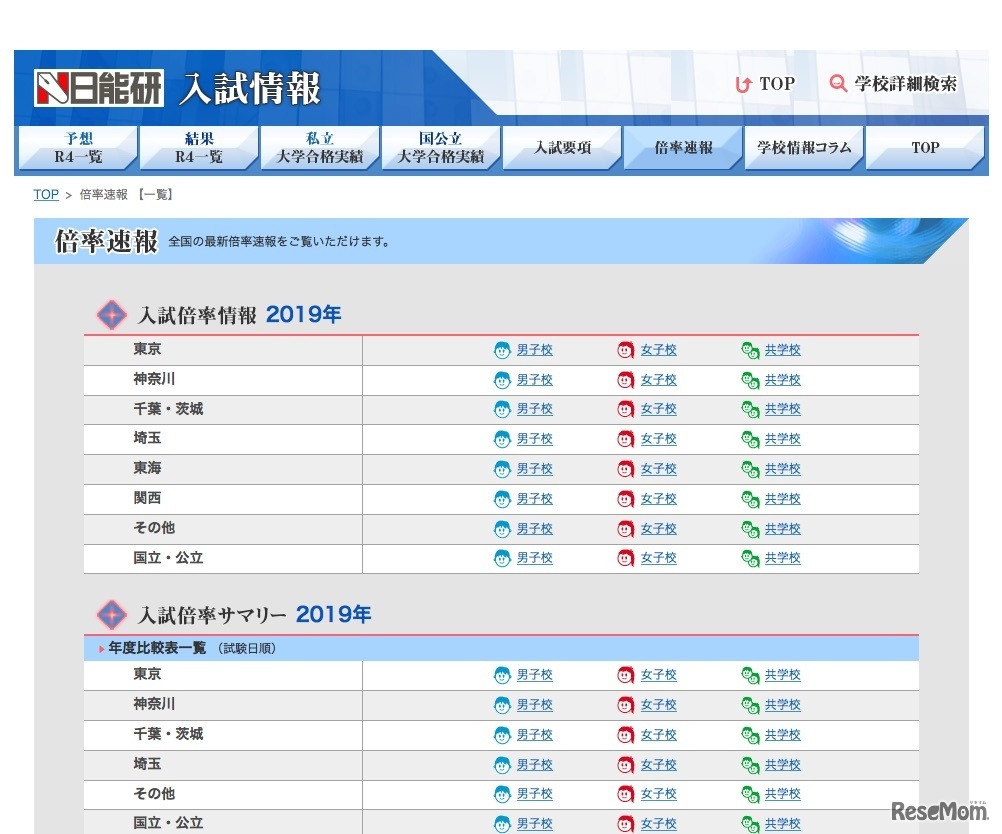This screenshot has height=834, width=1002.
Task: Open the 国公立大学合格実績 navigation tab
Action: [441, 148]
